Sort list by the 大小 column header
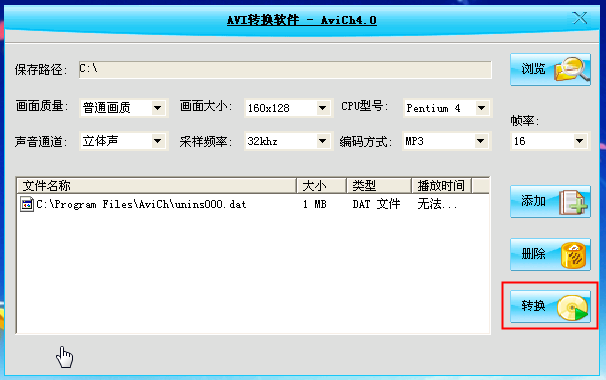 321,186
